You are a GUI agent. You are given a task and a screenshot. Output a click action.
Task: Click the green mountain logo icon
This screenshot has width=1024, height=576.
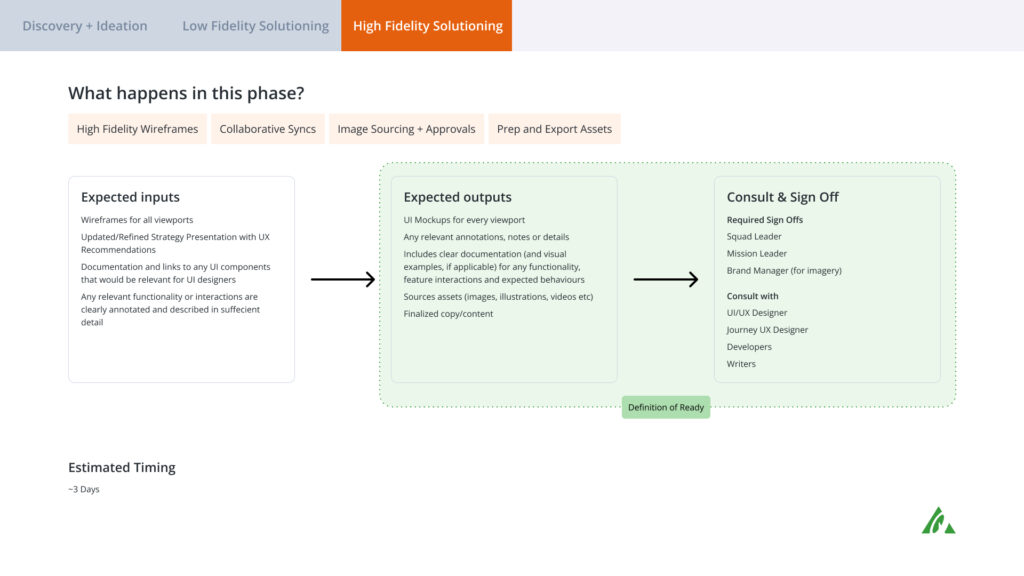click(938, 520)
